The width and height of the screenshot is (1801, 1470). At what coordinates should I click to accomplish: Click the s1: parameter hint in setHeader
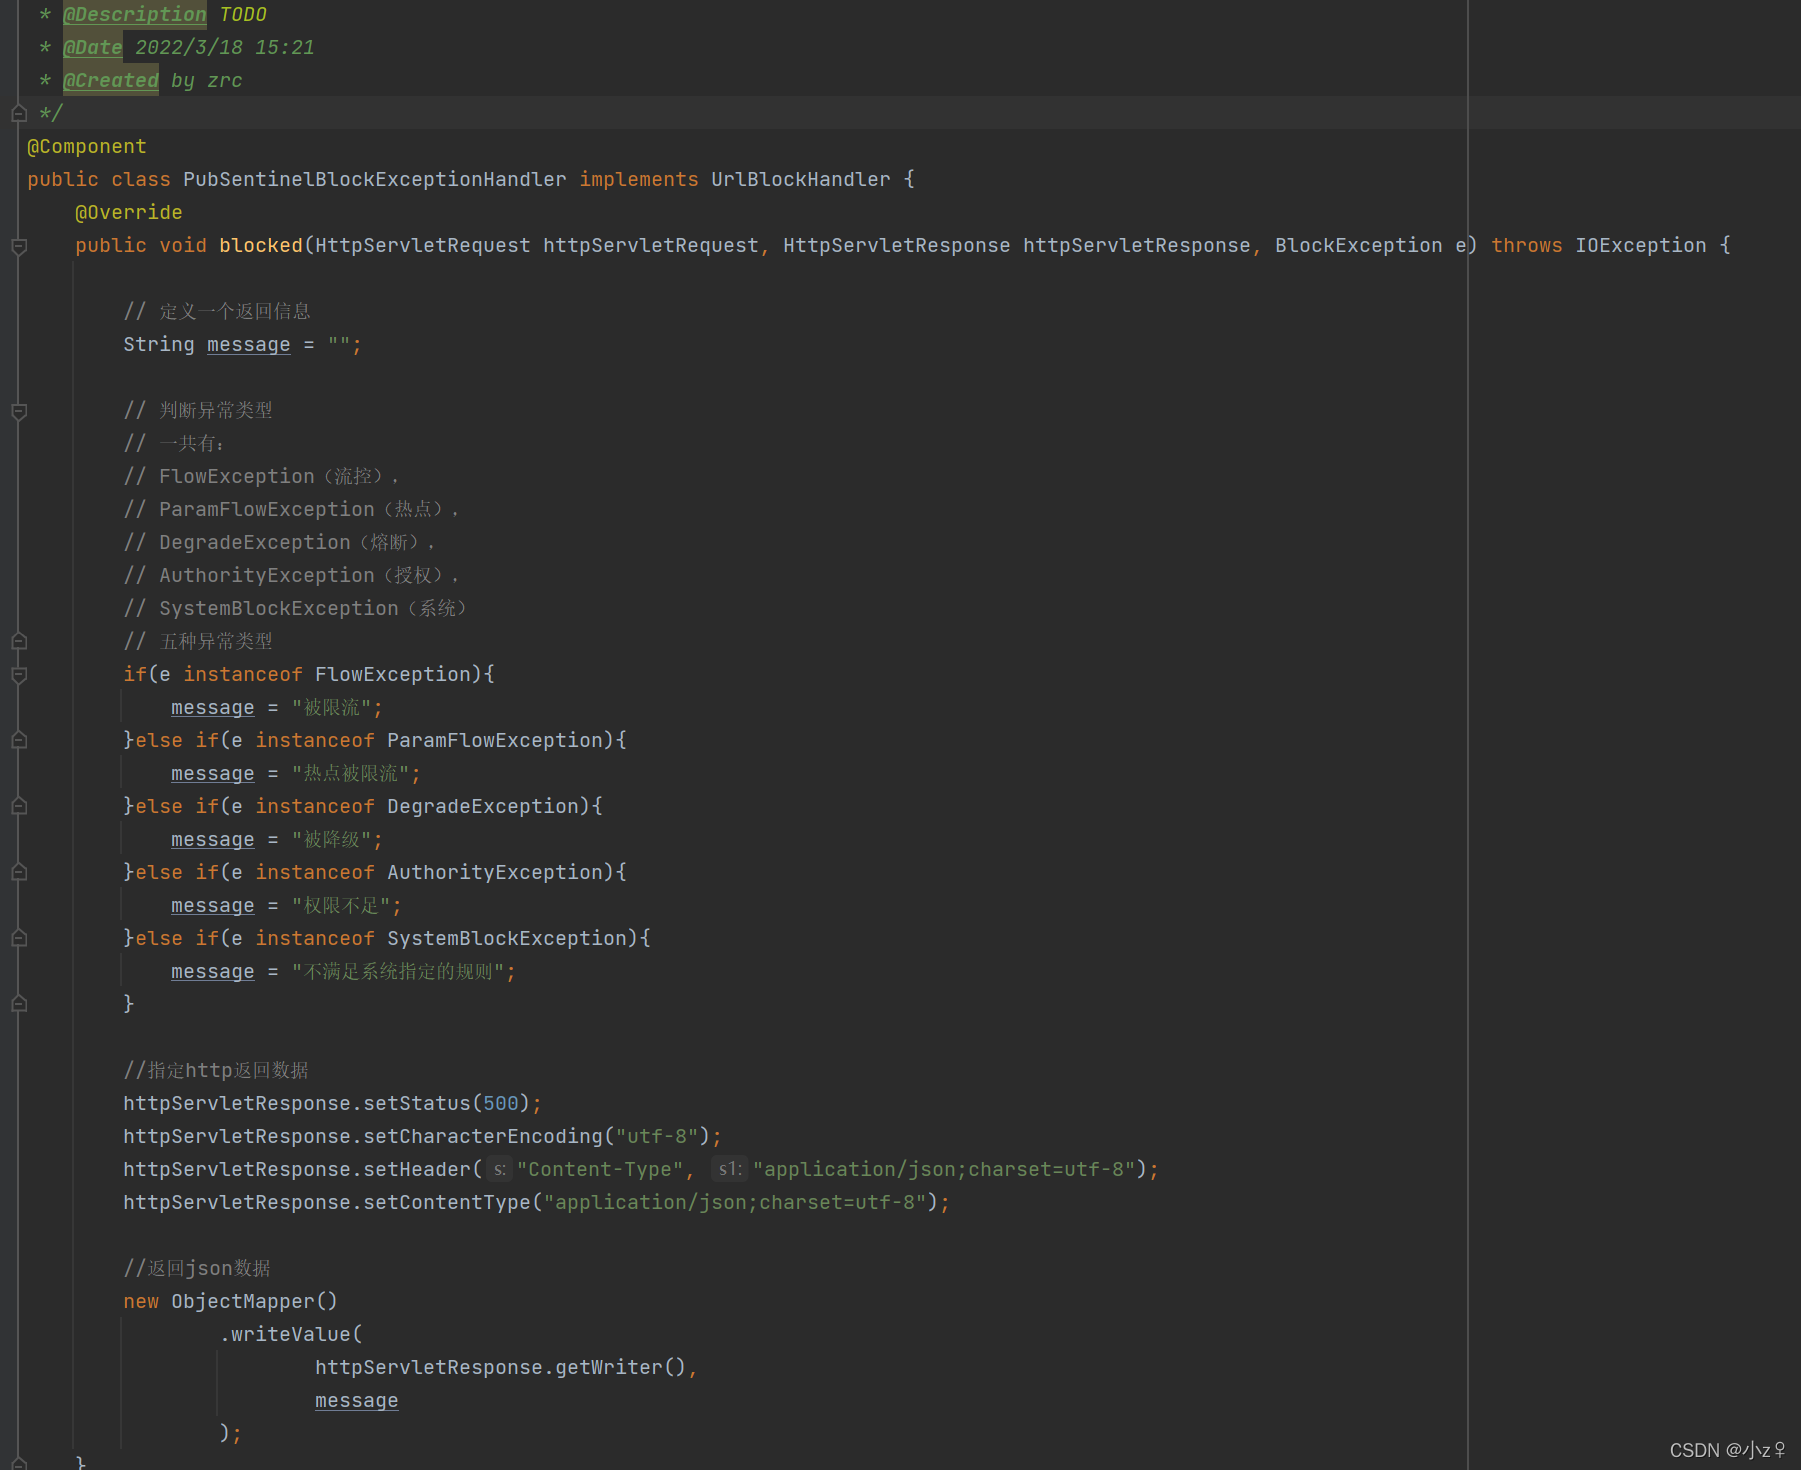pos(730,1169)
